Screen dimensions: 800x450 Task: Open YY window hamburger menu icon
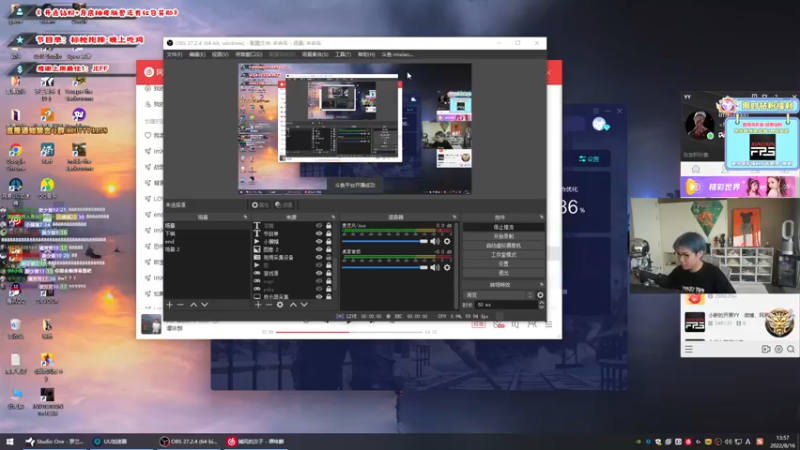pos(689,349)
